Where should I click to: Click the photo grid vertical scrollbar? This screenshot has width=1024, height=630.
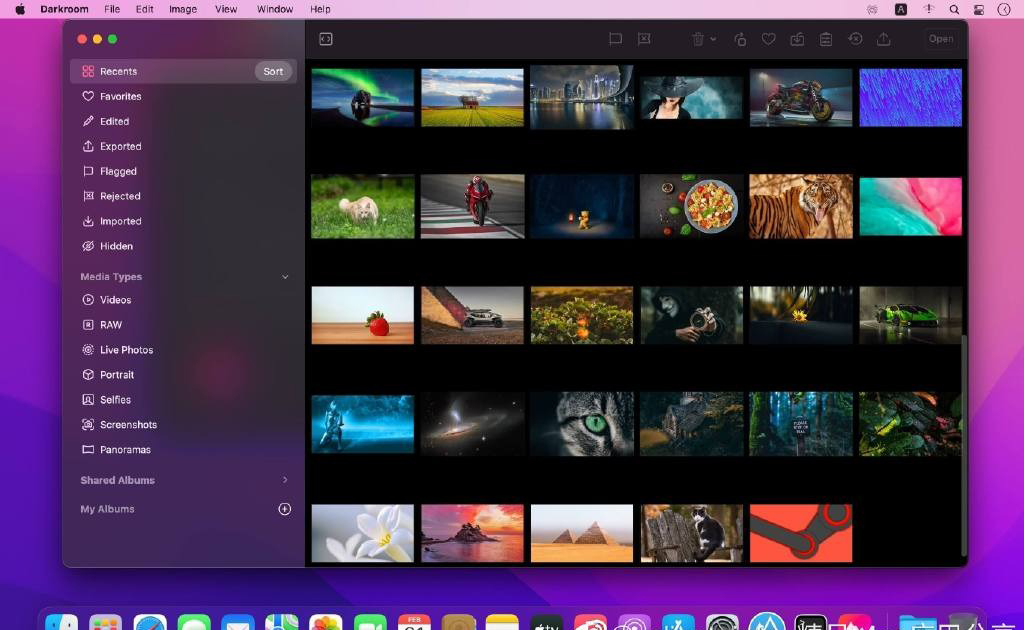coord(964,440)
